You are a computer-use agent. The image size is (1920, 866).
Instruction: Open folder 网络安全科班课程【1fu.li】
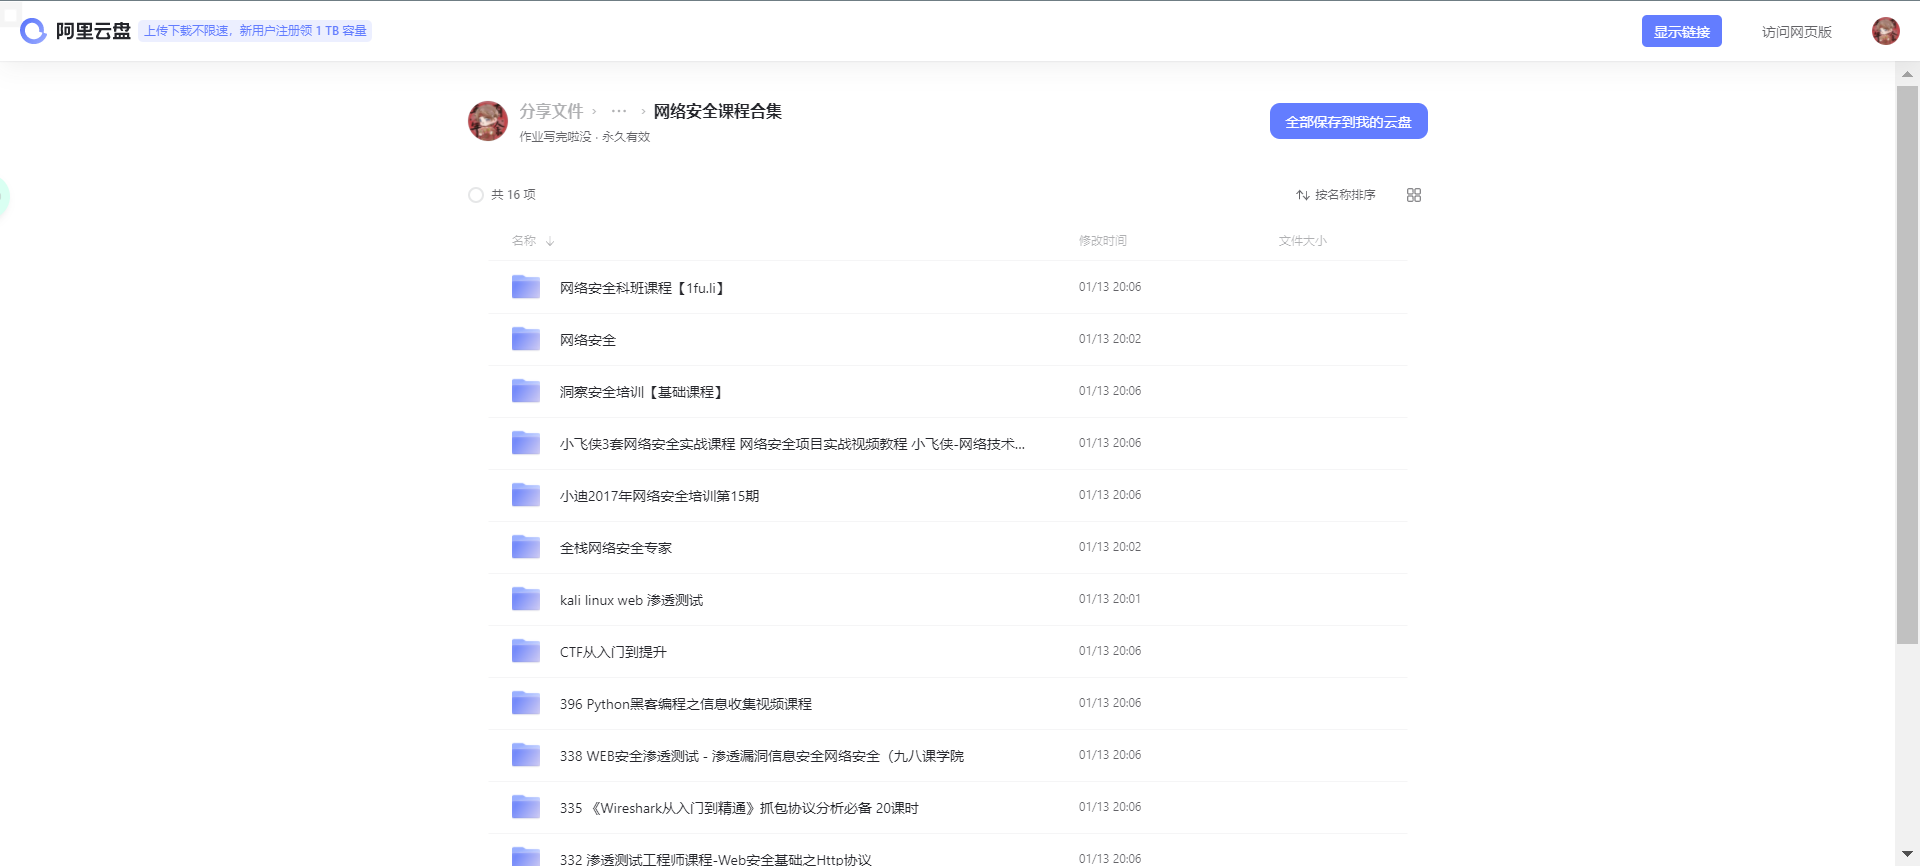pos(642,288)
